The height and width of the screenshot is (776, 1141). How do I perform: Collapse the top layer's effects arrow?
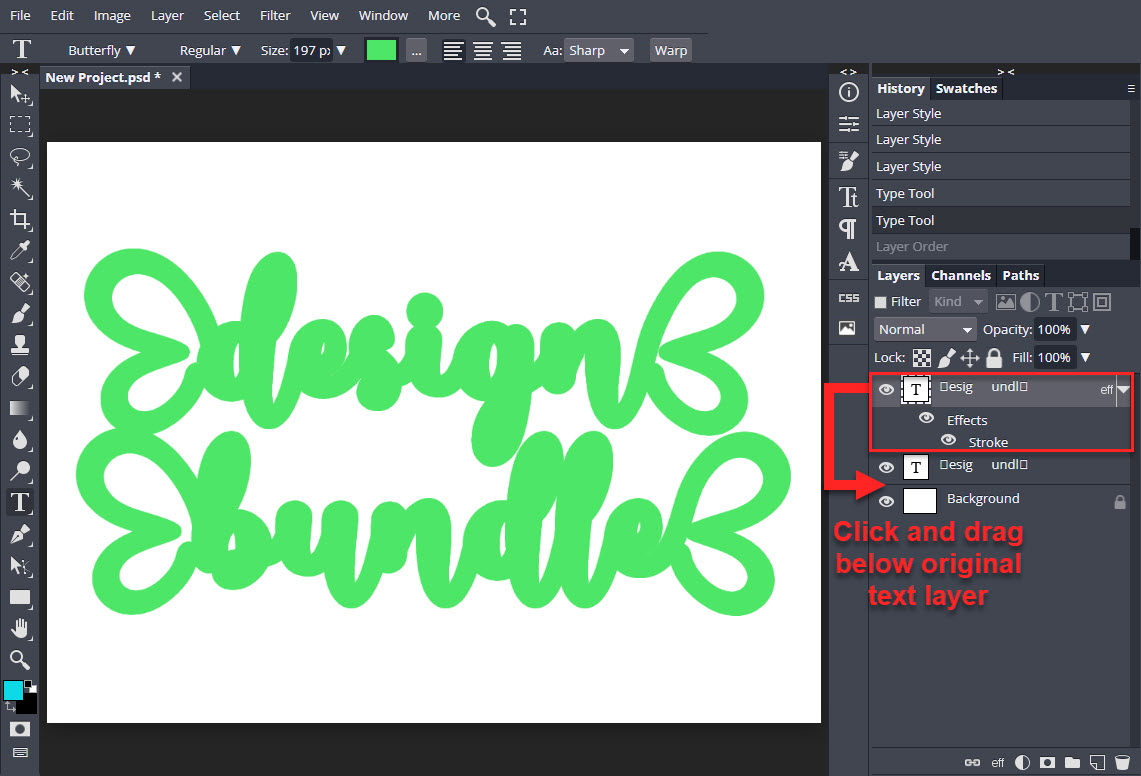[x=1124, y=389]
